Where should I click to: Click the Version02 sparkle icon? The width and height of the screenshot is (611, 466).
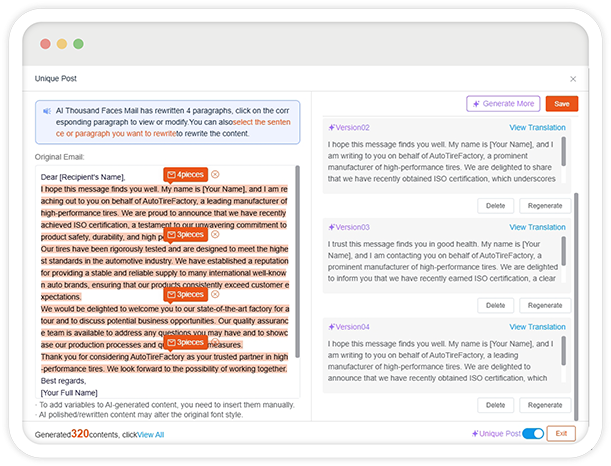(x=332, y=127)
